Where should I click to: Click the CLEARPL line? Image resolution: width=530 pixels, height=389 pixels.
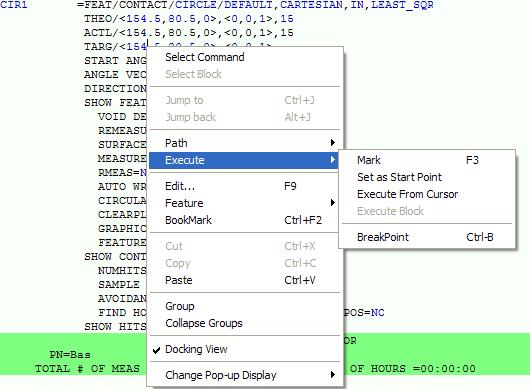pos(122,215)
